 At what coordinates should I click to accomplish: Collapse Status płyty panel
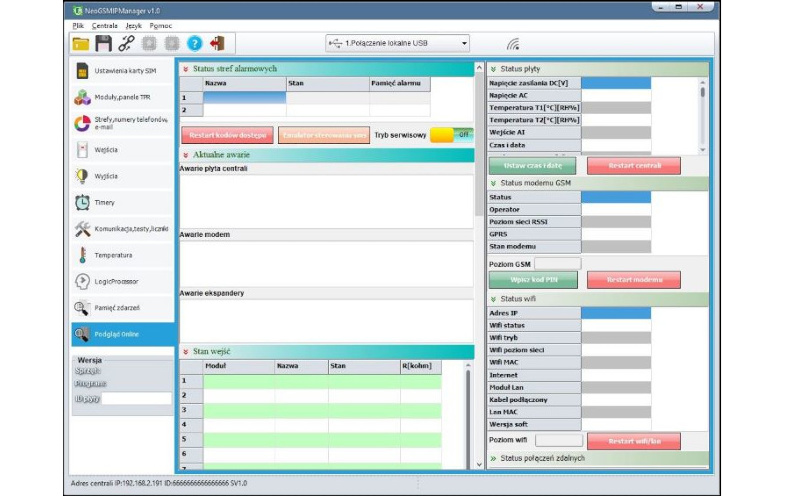[493, 69]
